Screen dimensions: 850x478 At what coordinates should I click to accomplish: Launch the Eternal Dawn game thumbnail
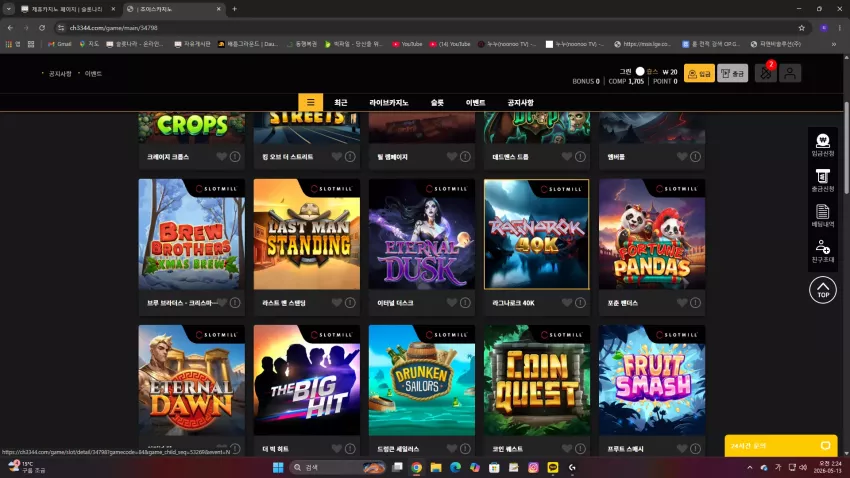tap(191, 380)
